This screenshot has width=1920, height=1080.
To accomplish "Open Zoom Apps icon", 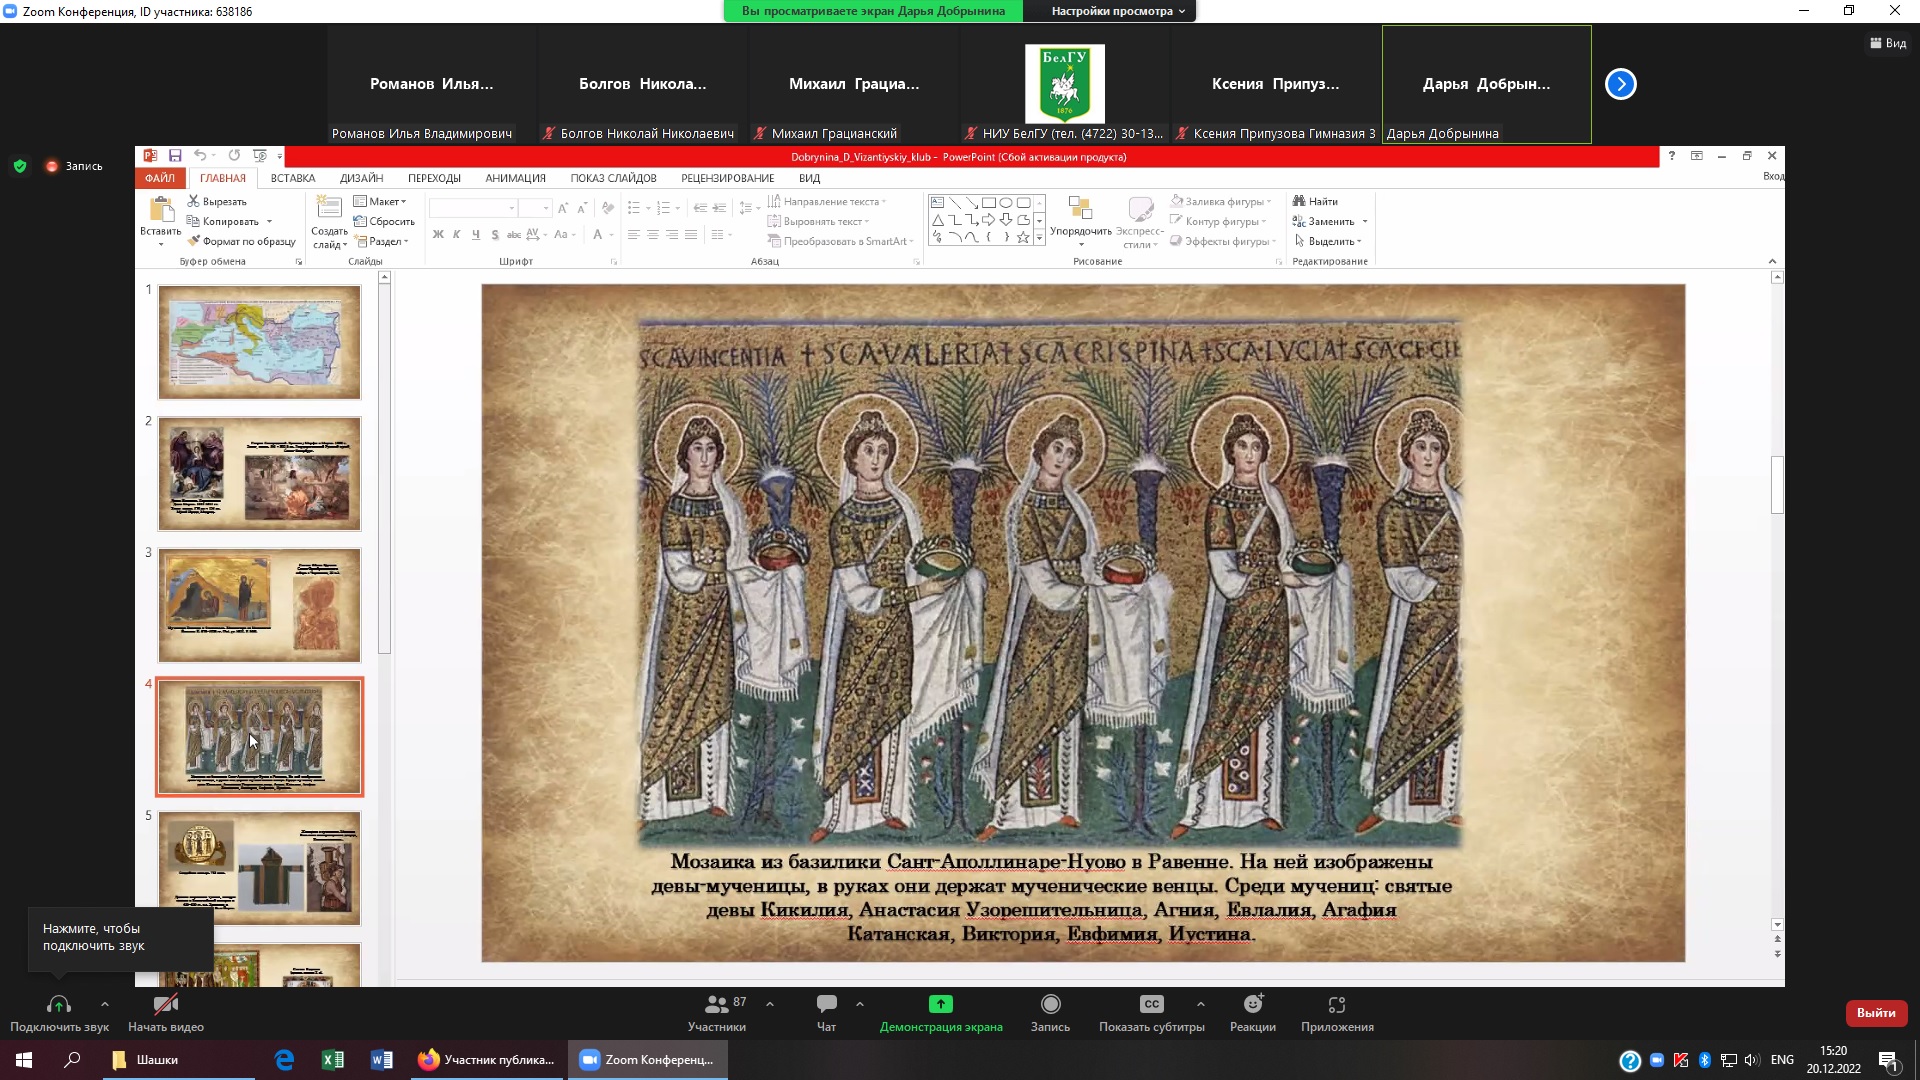I will 1337,1005.
